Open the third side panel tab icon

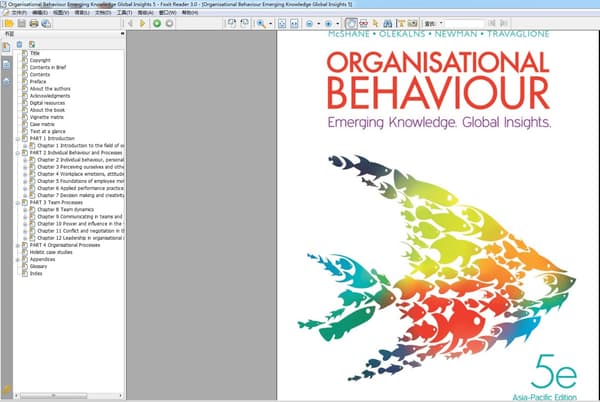[x=6, y=81]
